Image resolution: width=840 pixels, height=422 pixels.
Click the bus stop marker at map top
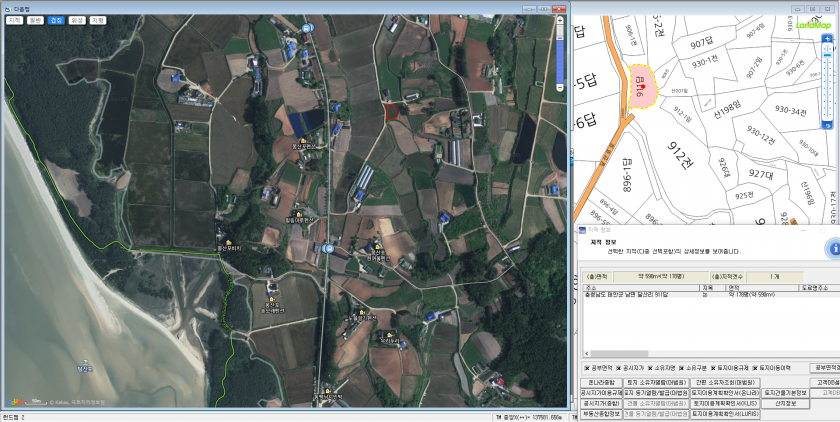(306, 28)
